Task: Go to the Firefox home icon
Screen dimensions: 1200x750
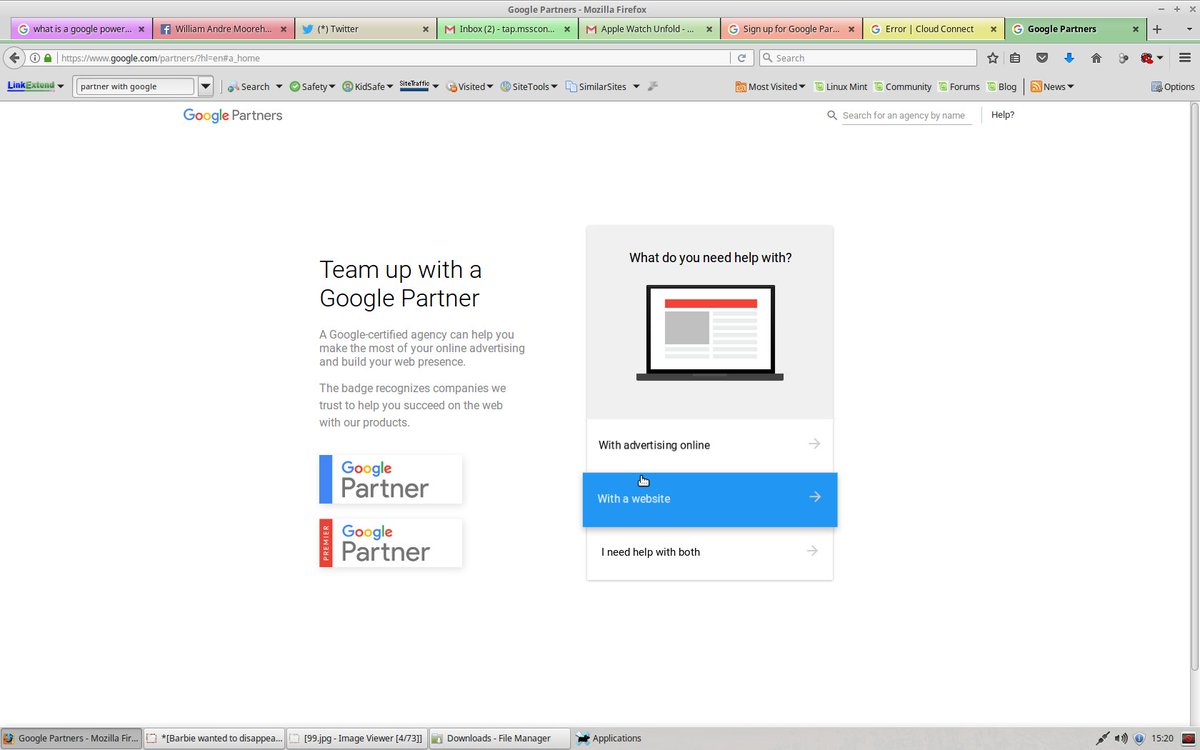Action: pyautogui.click(x=1096, y=58)
